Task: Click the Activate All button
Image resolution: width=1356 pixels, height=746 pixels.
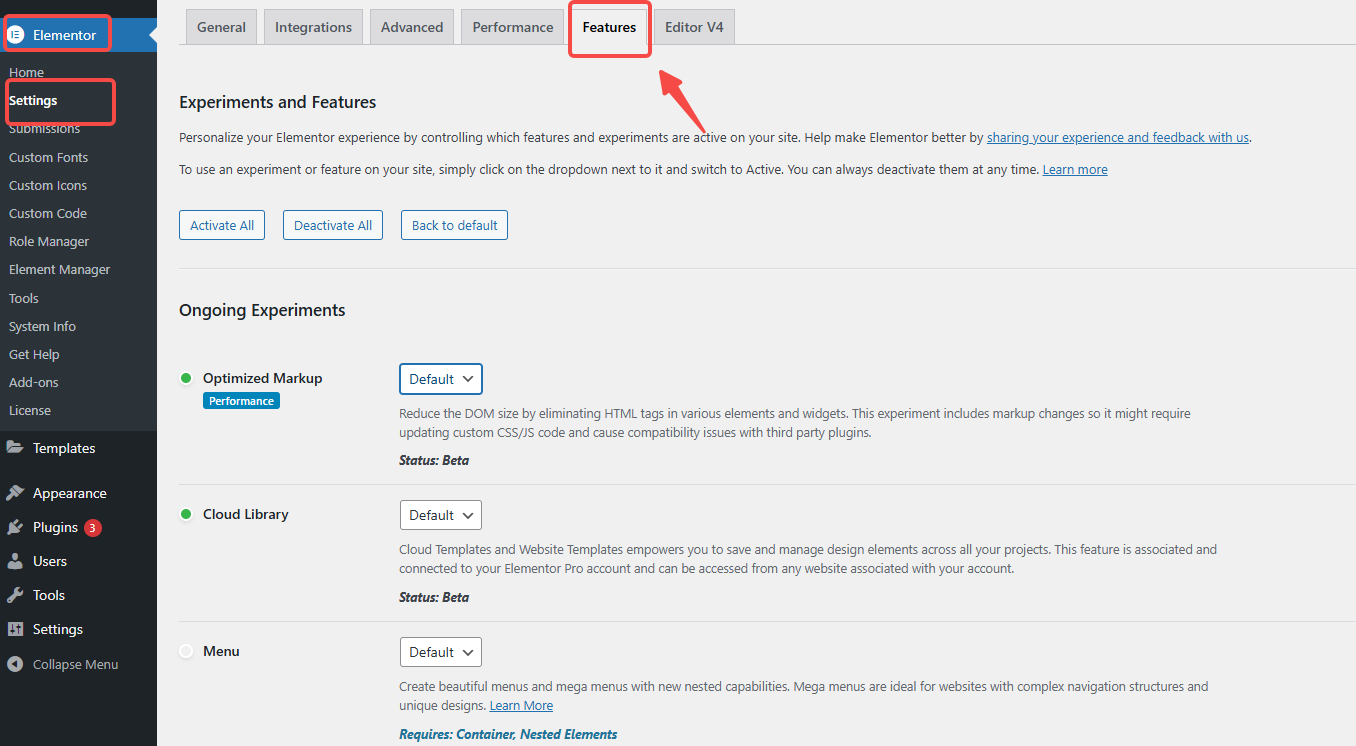Action: [221, 224]
